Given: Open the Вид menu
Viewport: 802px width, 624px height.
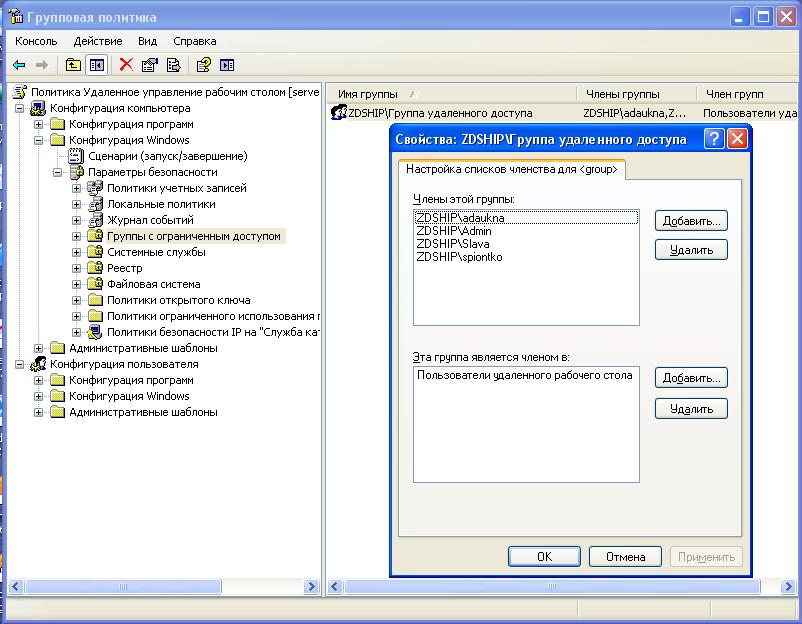Looking at the screenshot, I should click(147, 41).
